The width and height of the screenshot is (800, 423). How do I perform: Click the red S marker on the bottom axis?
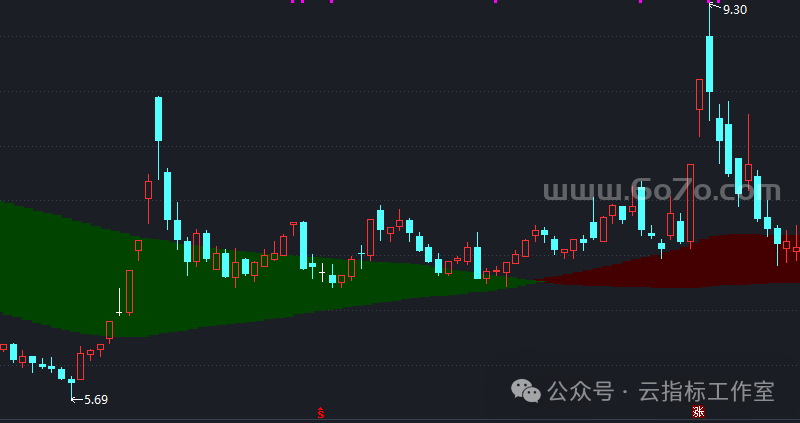(x=320, y=412)
